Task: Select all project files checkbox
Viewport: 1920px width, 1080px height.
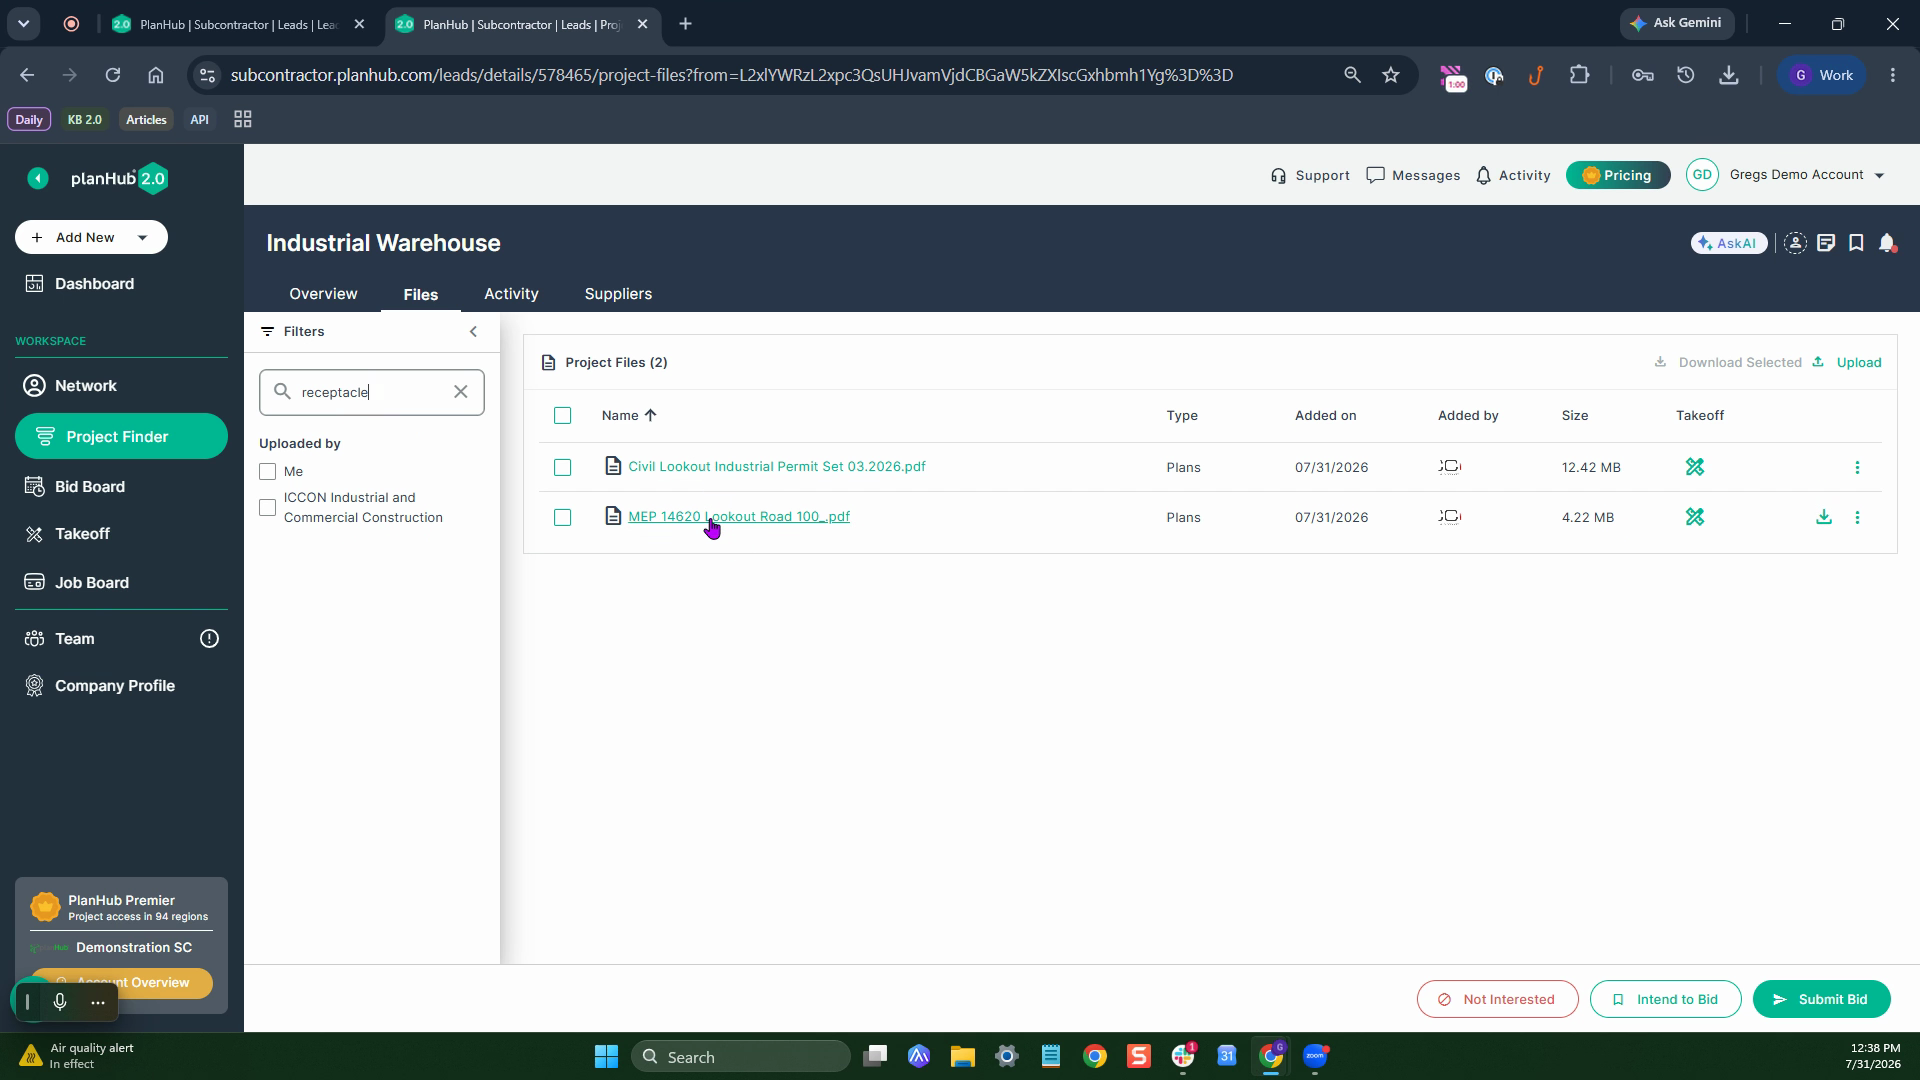Action: (563, 415)
